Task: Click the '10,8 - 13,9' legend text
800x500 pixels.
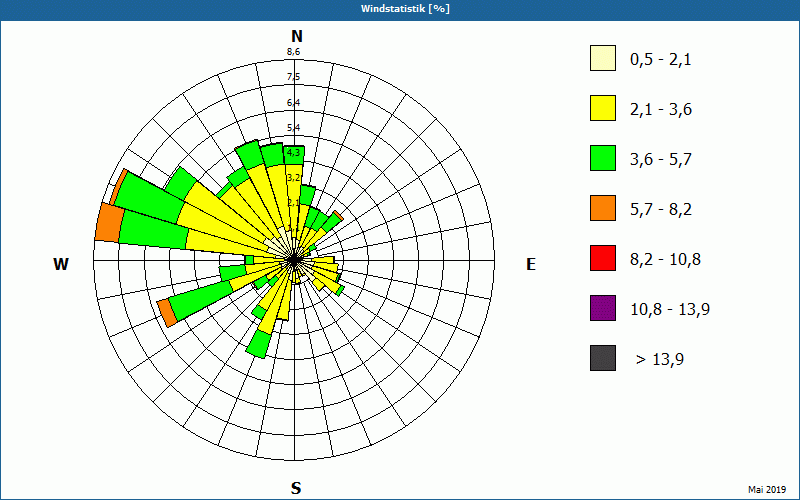Action: 670,310
